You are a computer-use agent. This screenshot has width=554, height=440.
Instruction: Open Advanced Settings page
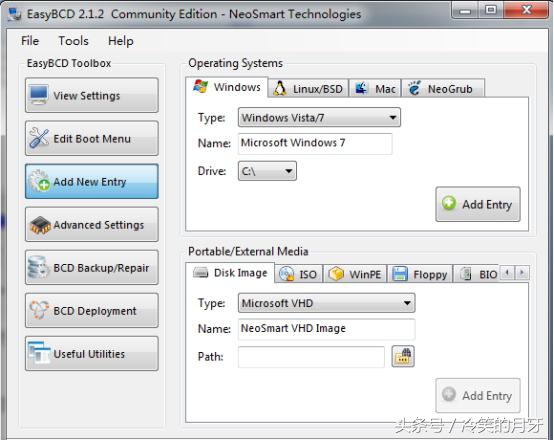coord(92,224)
